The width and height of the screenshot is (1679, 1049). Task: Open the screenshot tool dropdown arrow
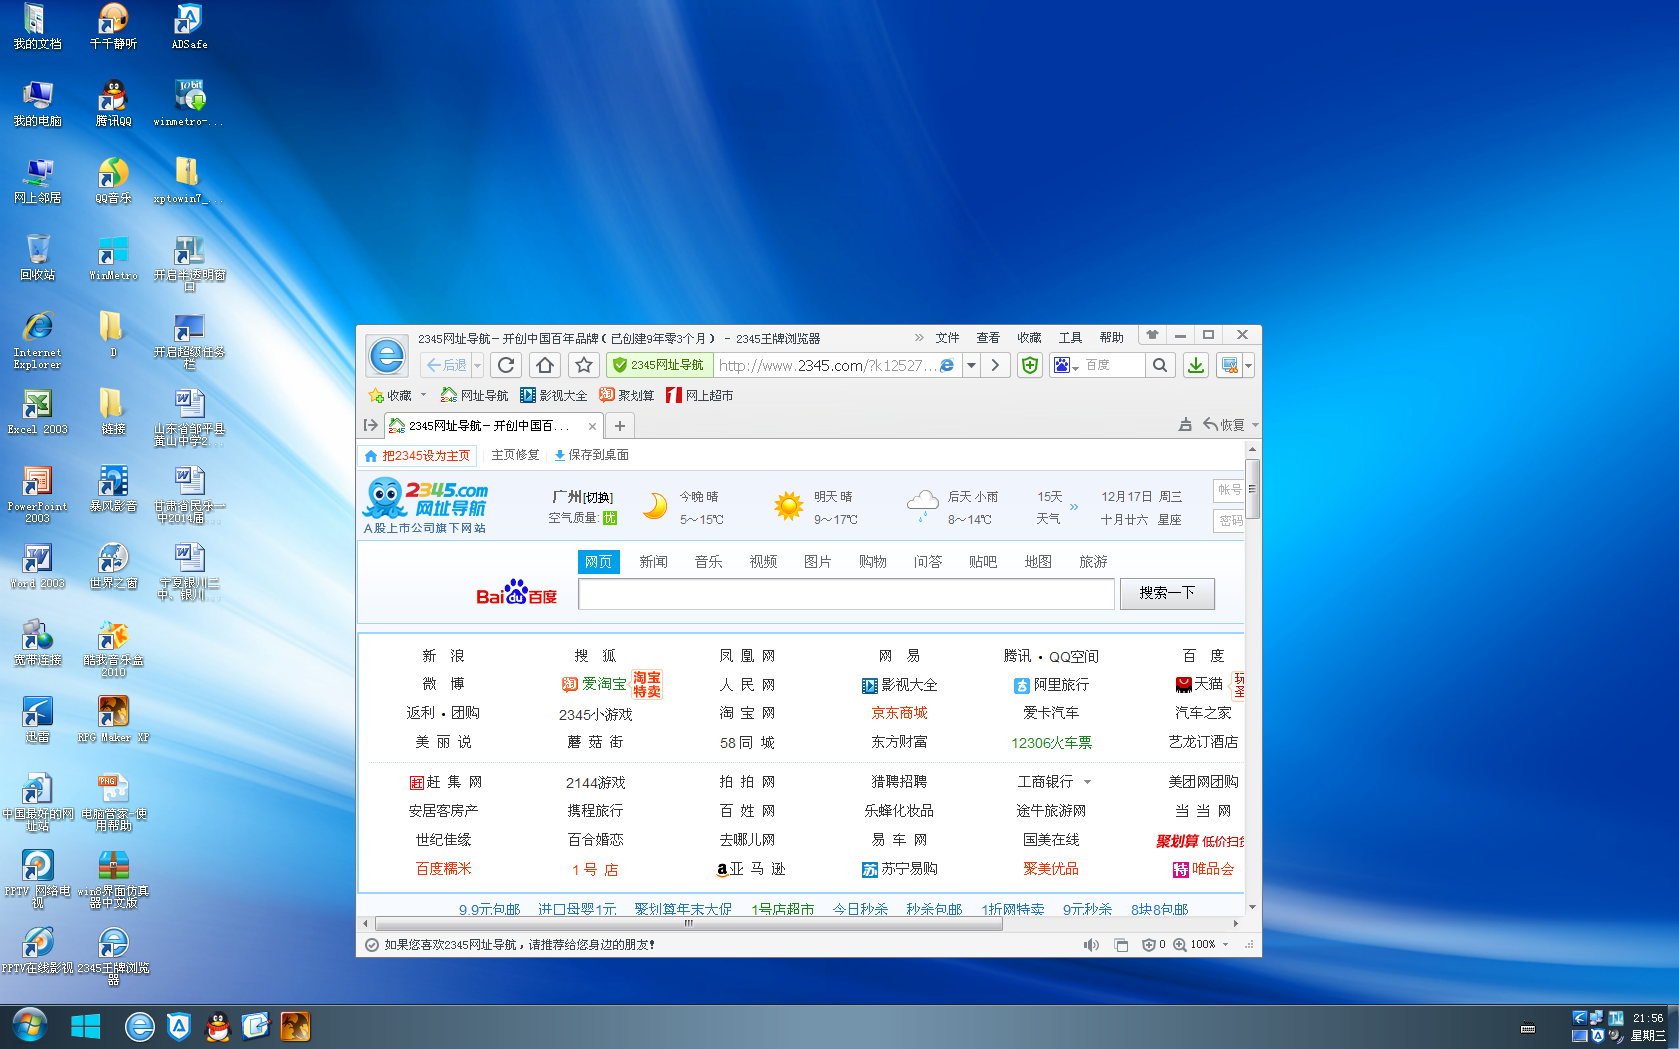pos(1248,365)
